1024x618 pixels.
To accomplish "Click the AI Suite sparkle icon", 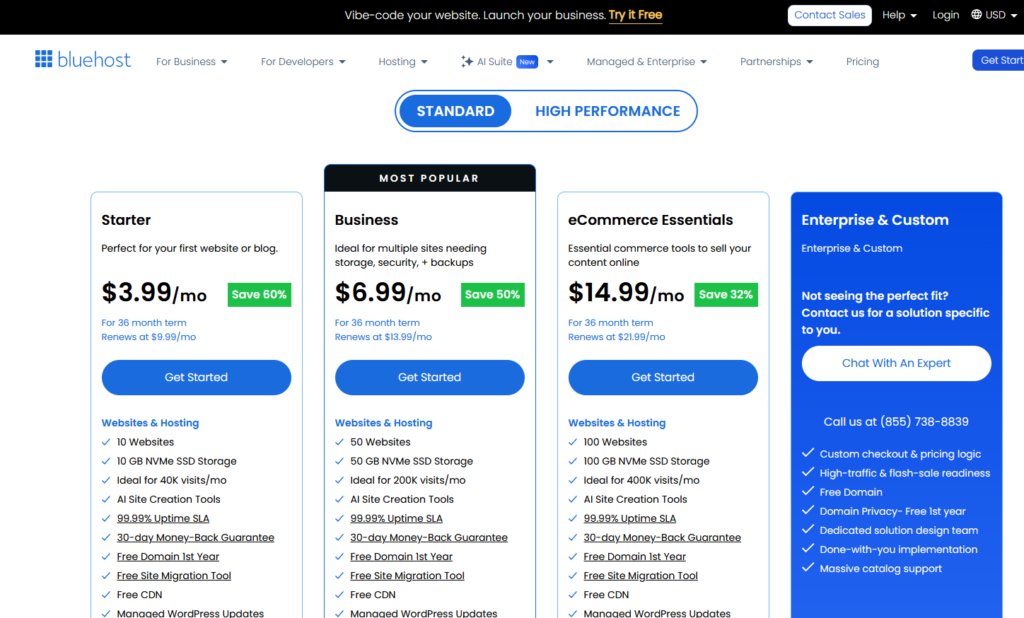I will (467, 61).
